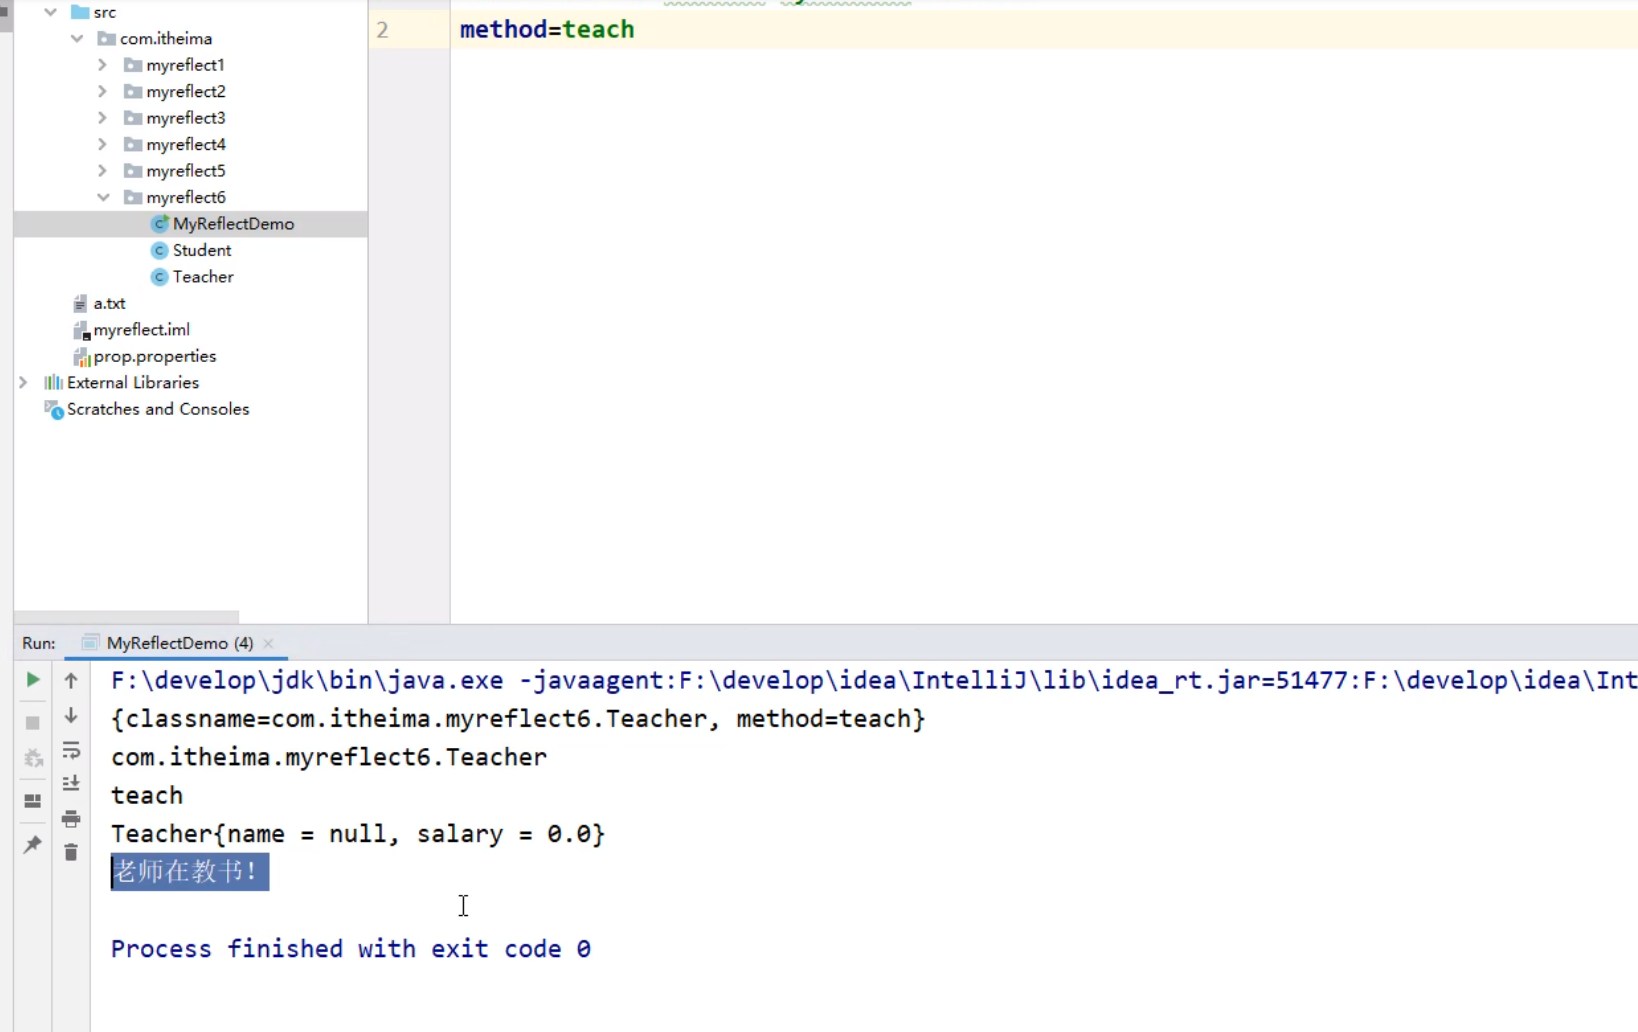The image size is (1638, 1032).
Task: Click the Student class icon
Action: (159, 250)
